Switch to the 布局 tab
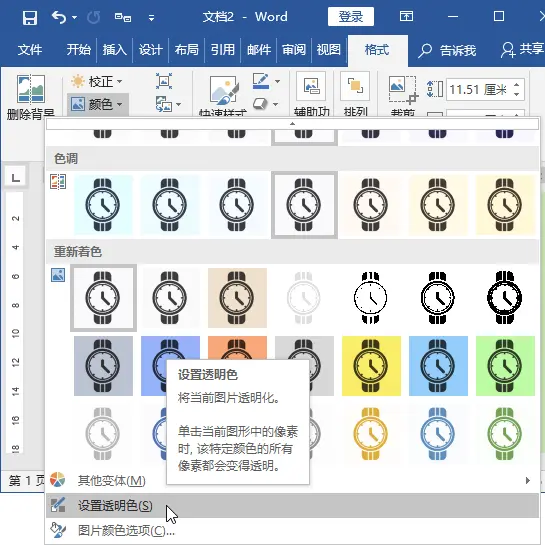This screenshot has width=545, height=545. pos(187,50)
